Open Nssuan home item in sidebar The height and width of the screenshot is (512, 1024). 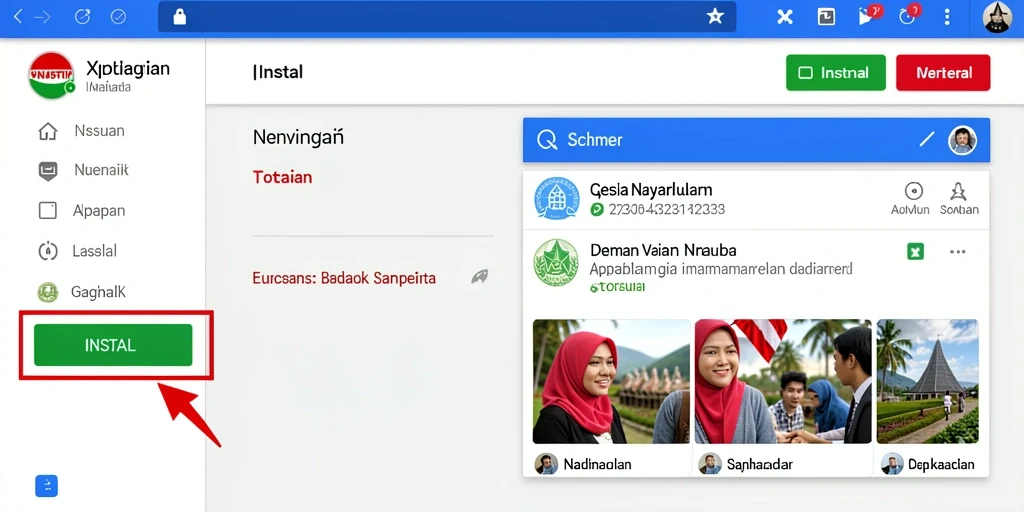click(x=82, y=131)
